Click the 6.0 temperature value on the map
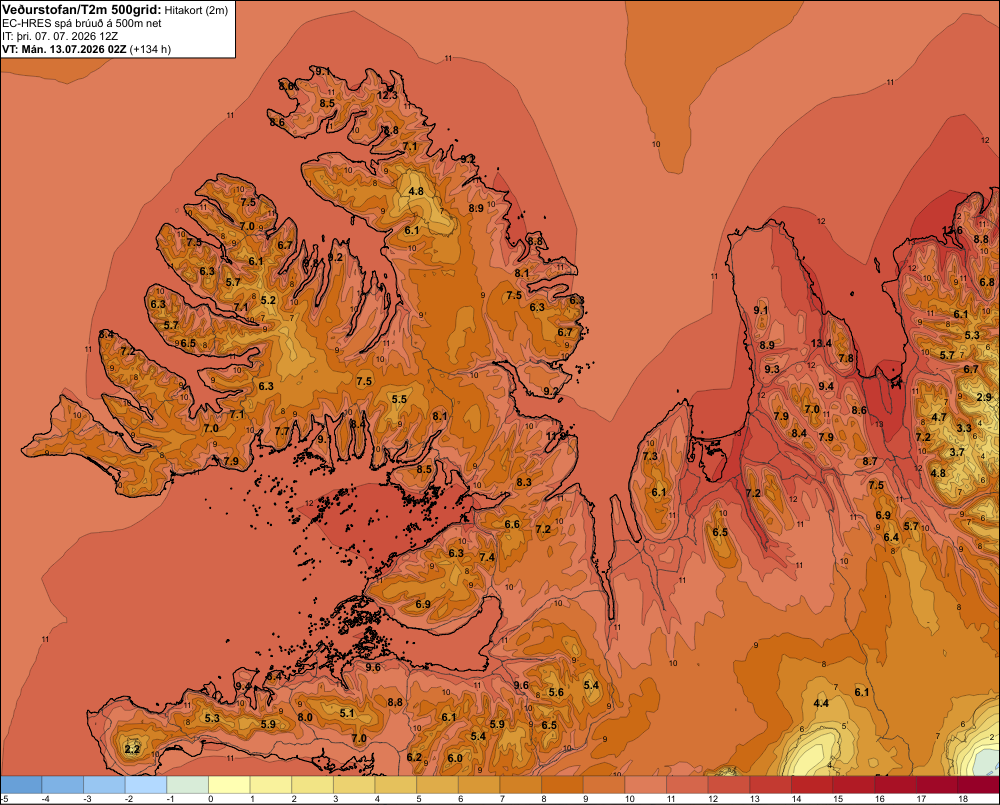This screenshot has height=805, width=1000. [455, 758]
